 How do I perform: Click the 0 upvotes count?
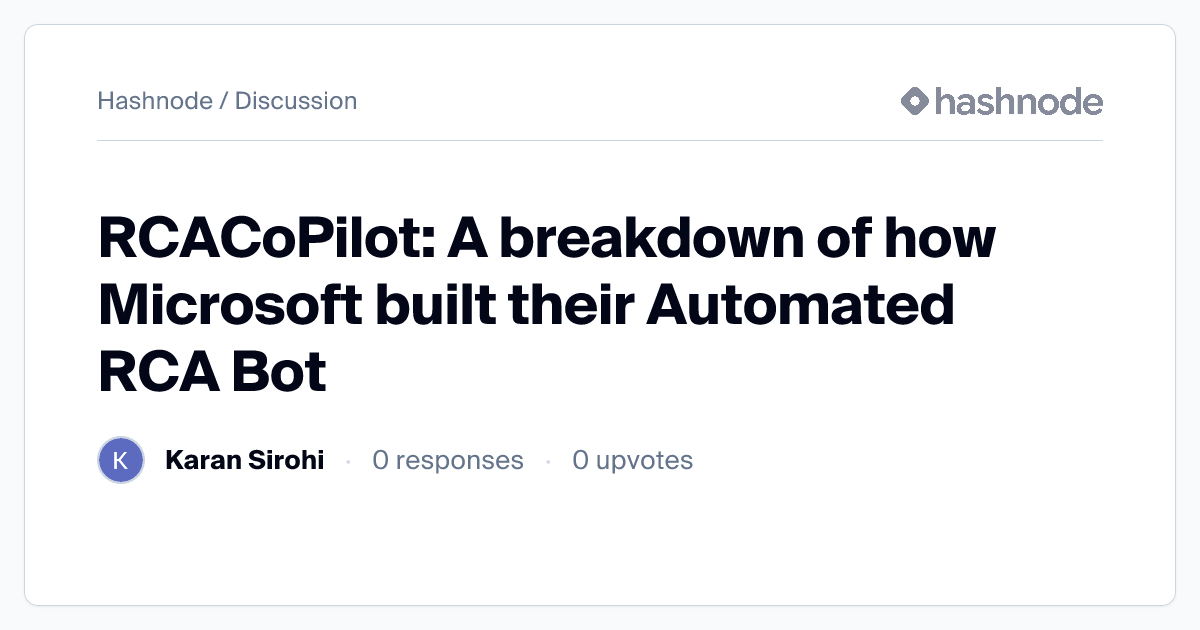pos(632,460)
